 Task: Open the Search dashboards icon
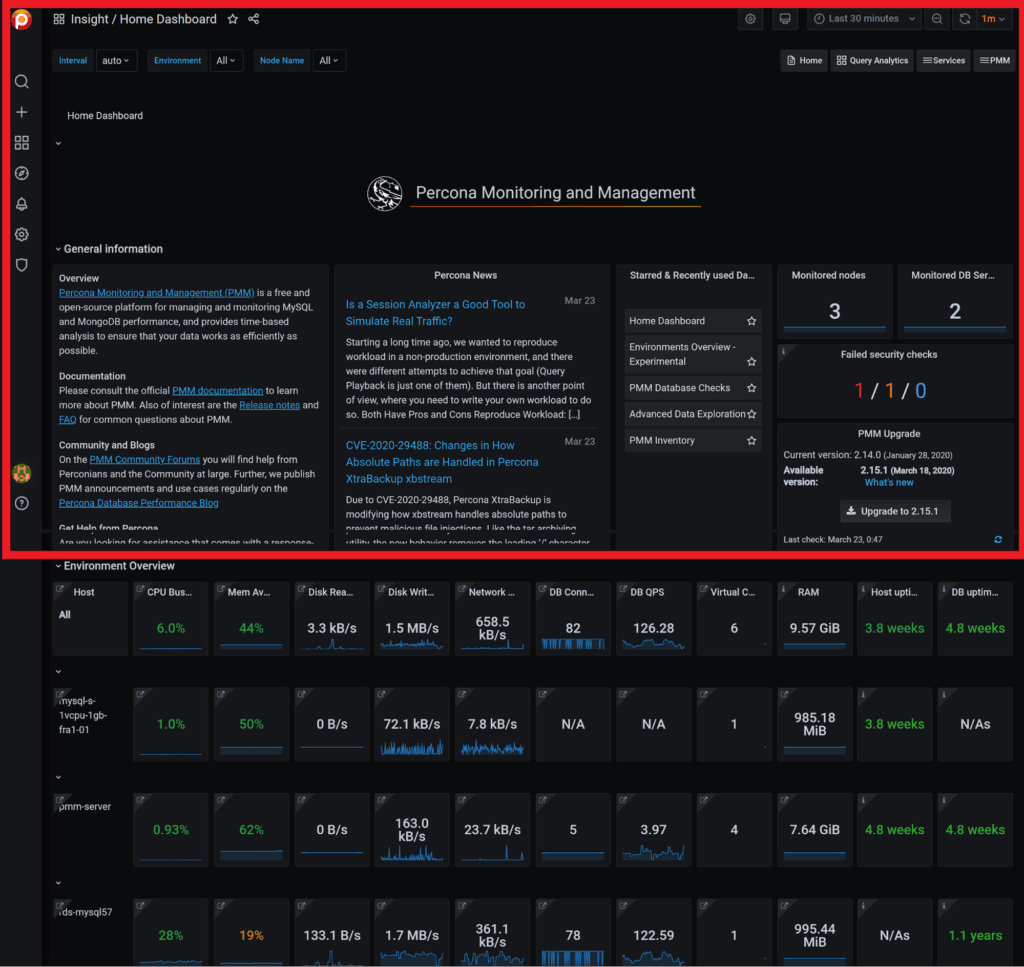(21, 81)
